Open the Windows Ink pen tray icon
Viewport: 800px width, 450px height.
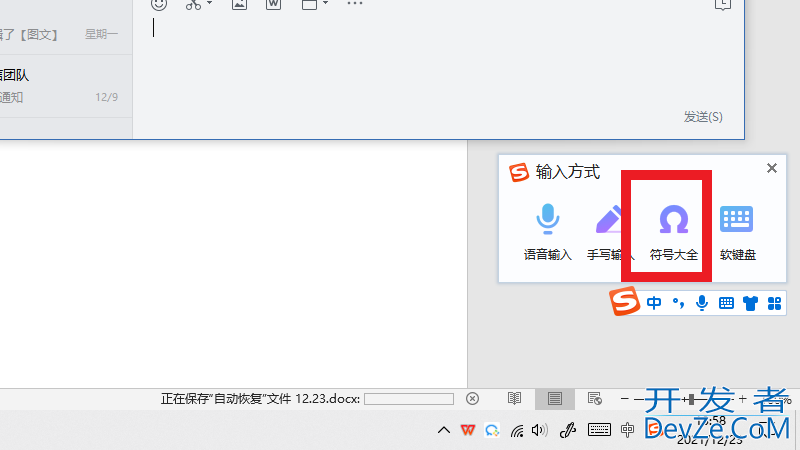pos(568,431)
